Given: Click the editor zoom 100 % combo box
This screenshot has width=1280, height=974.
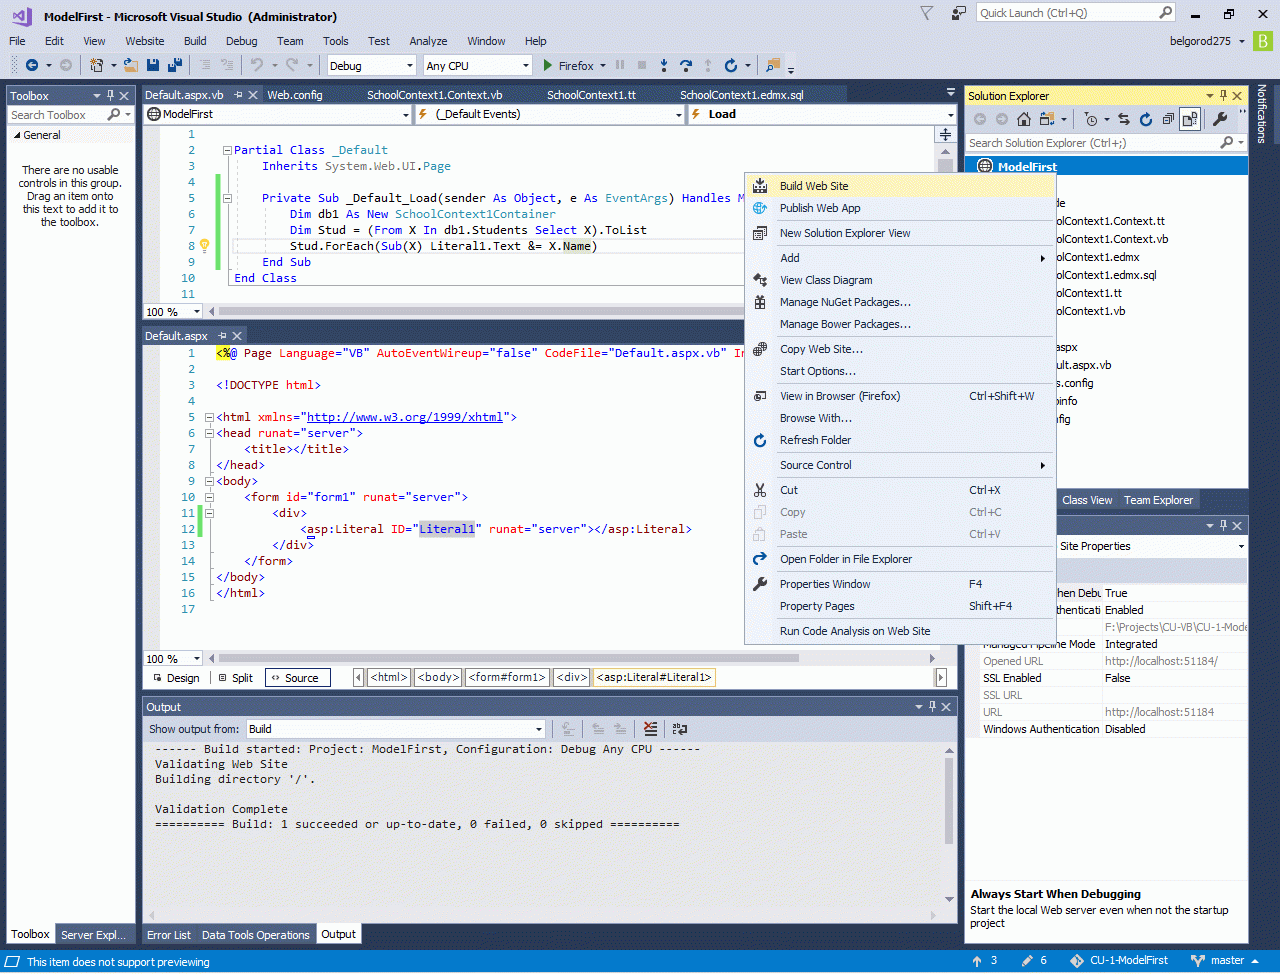Looking at the screenshot, I should (x=174, y=312).
